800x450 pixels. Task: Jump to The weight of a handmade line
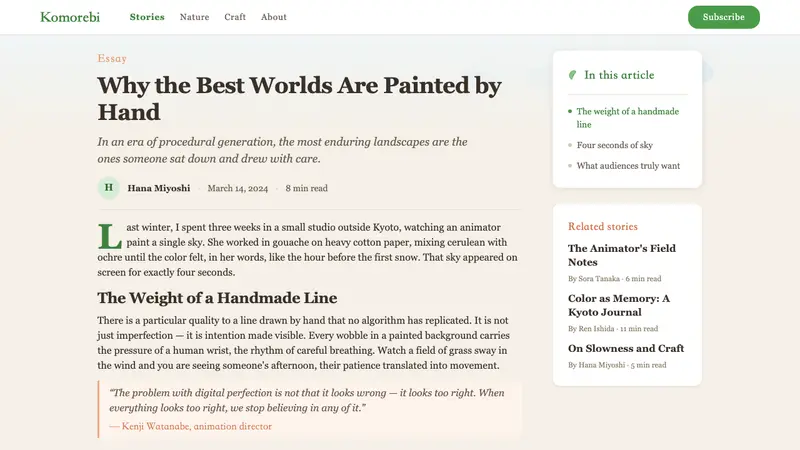tap(628, 118)
